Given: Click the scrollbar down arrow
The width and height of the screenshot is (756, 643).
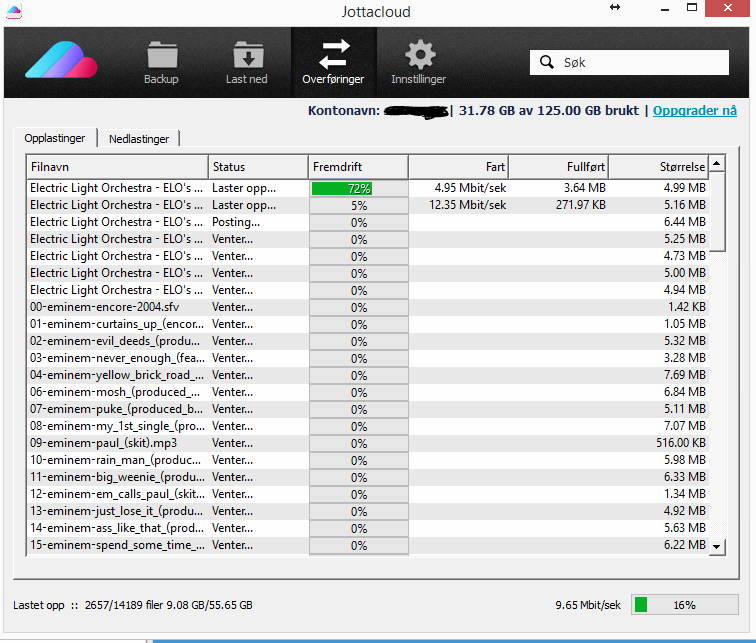Looking at the screenshot, I should tap(717, 547).
